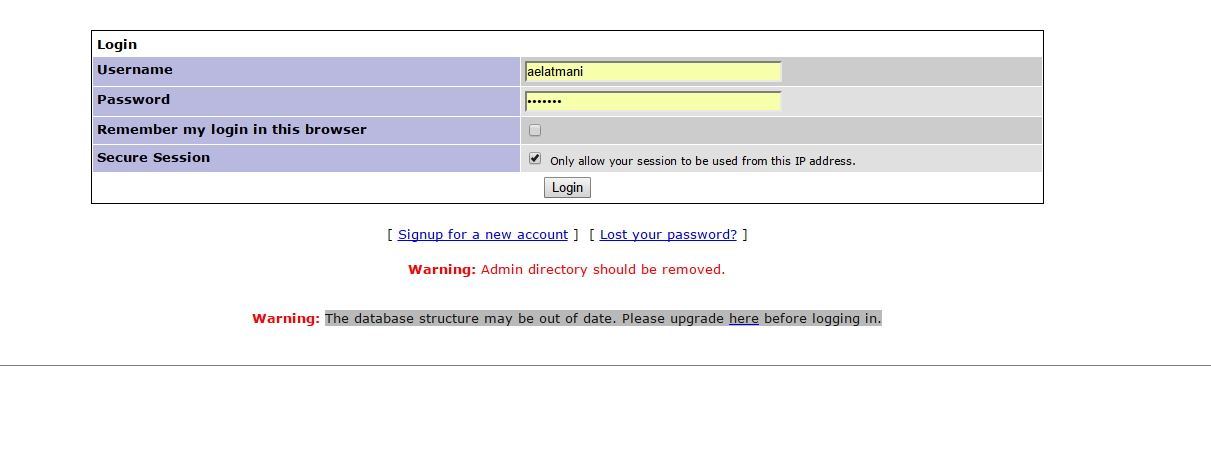Click the 'Only allow your session' description text
The width and height of the screenshot is (1211, 473).
coord(702,161)
